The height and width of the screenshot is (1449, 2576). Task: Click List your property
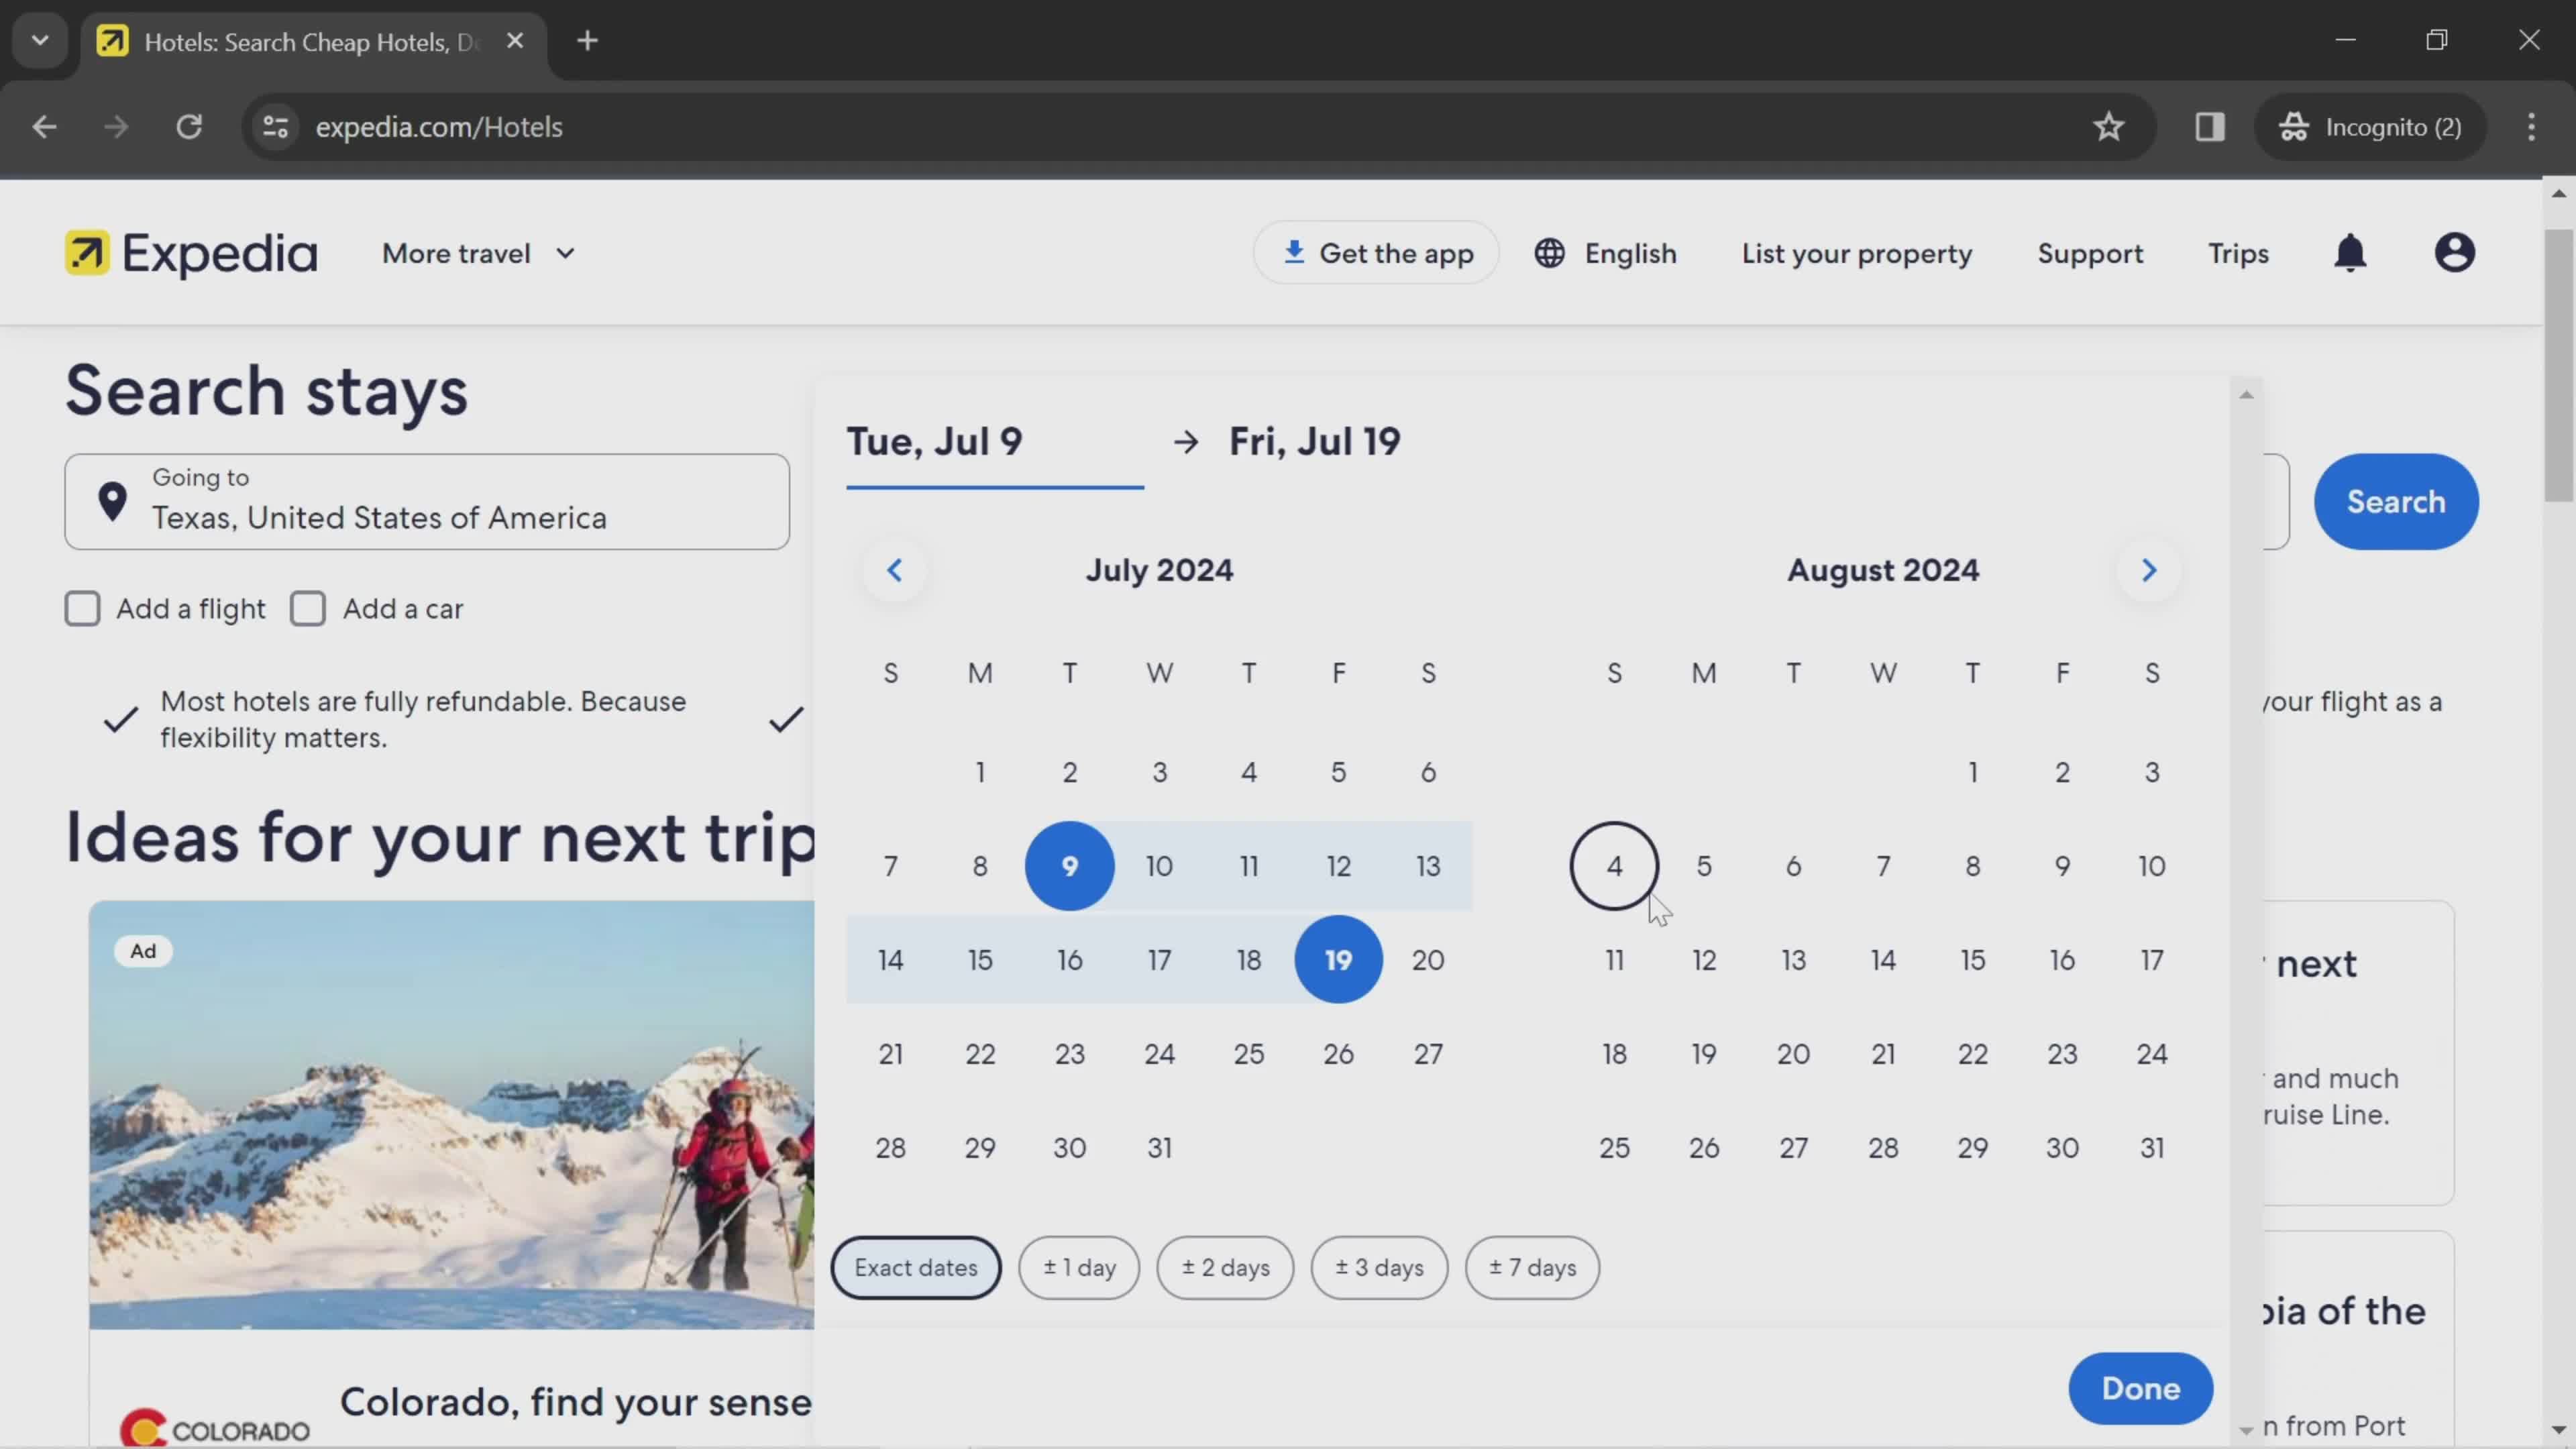tap(1857, 254)
